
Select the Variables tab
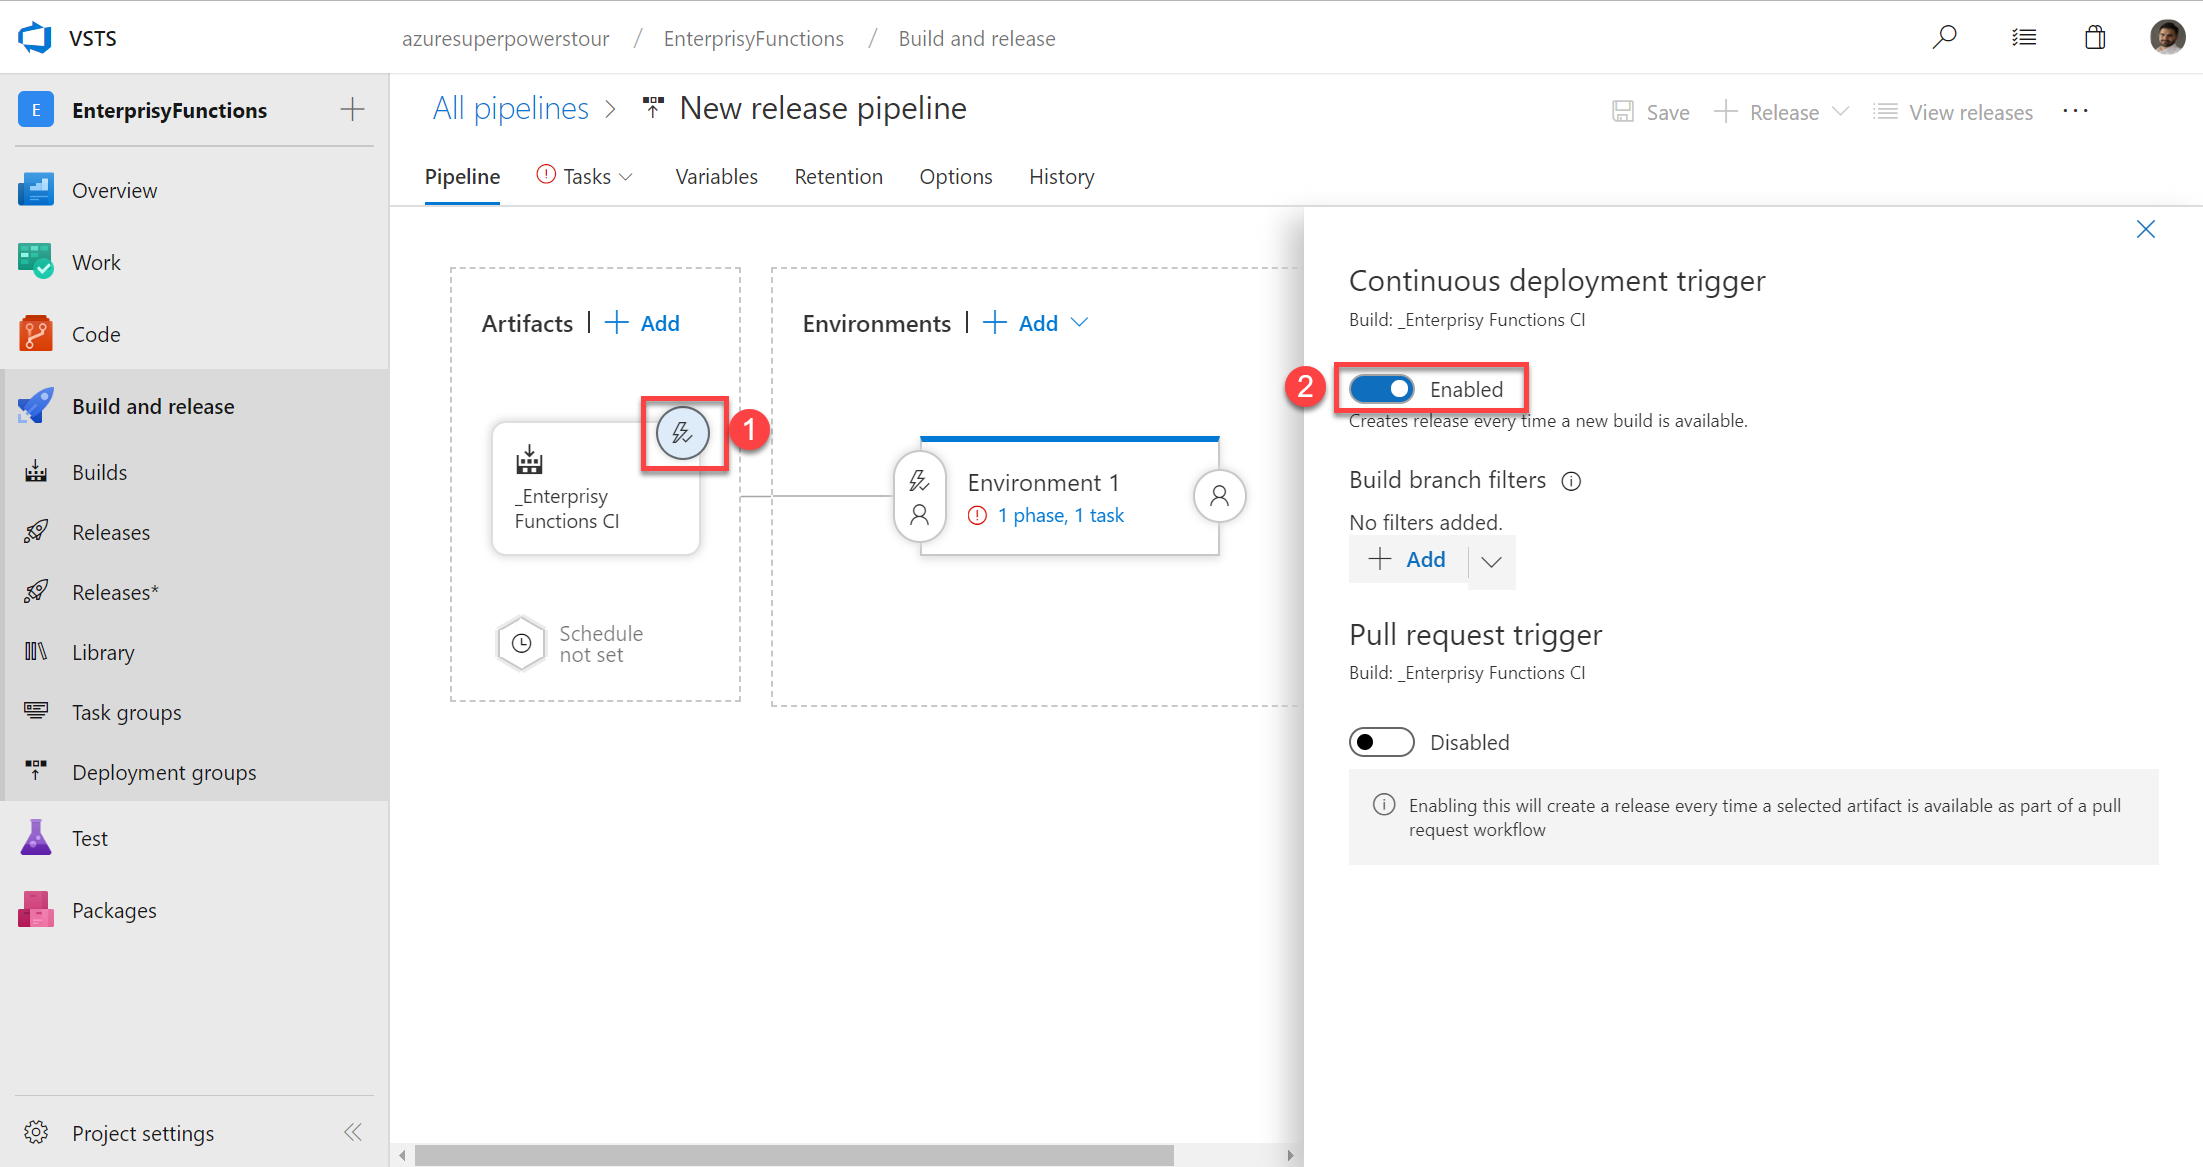[715, 175]
